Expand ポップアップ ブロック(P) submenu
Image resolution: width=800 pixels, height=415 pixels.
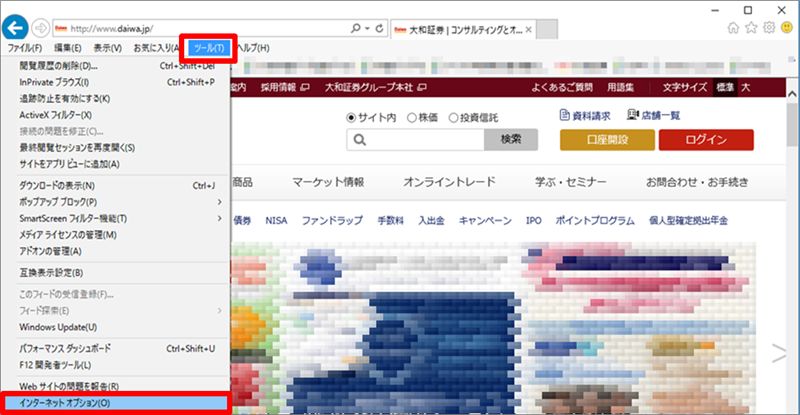coord(116,202)
